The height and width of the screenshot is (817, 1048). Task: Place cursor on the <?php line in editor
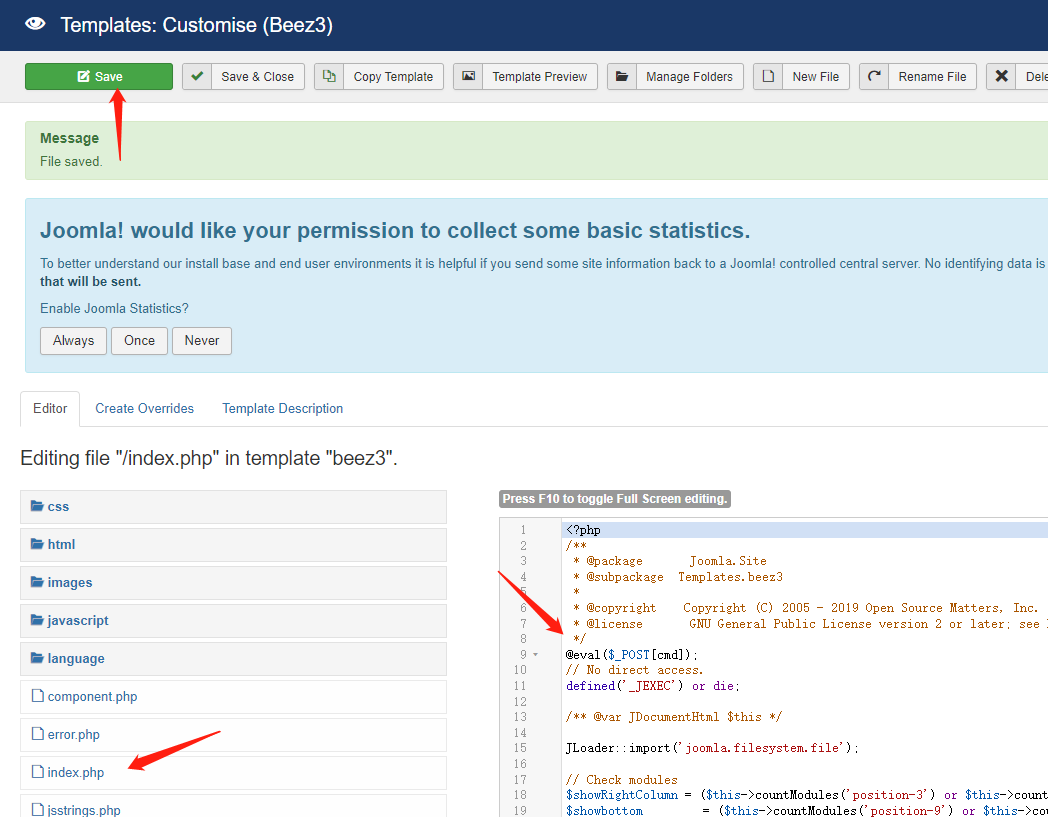tap(583, 530)
